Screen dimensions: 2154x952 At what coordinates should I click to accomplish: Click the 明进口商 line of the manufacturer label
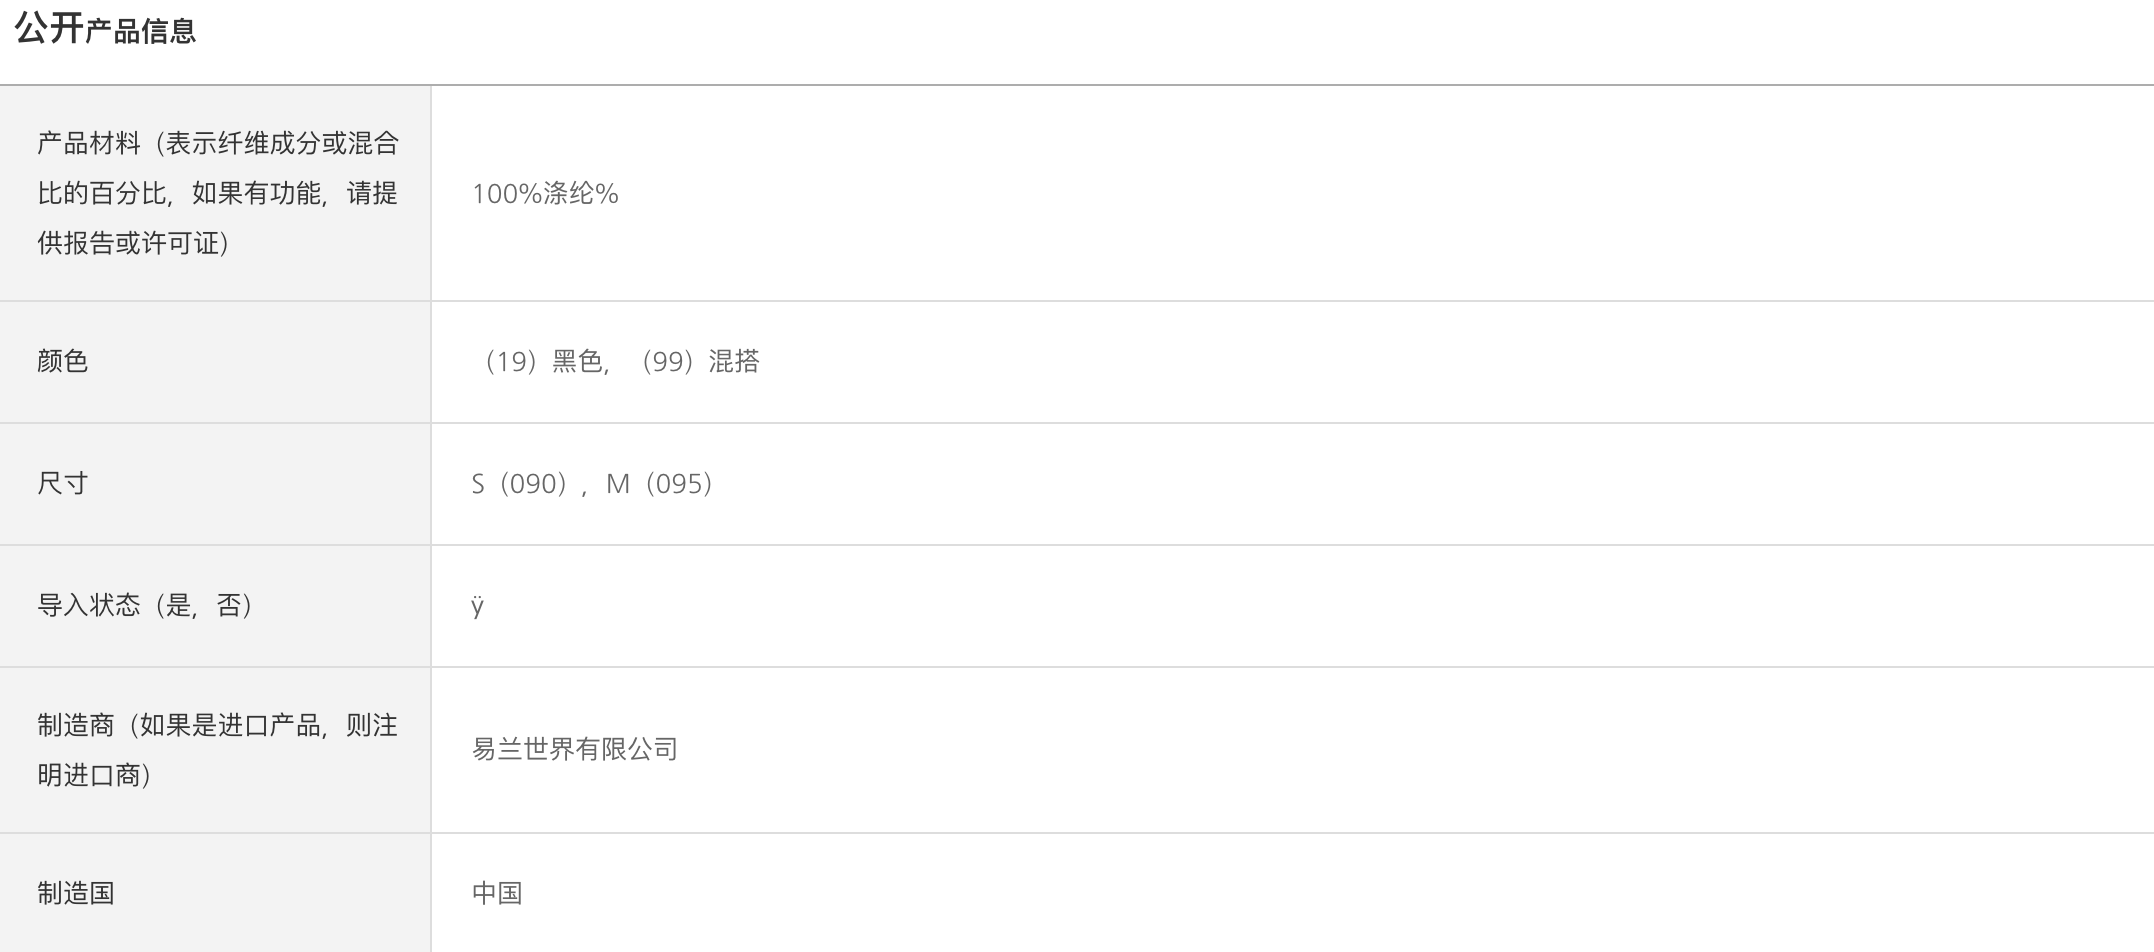point(95,775)
